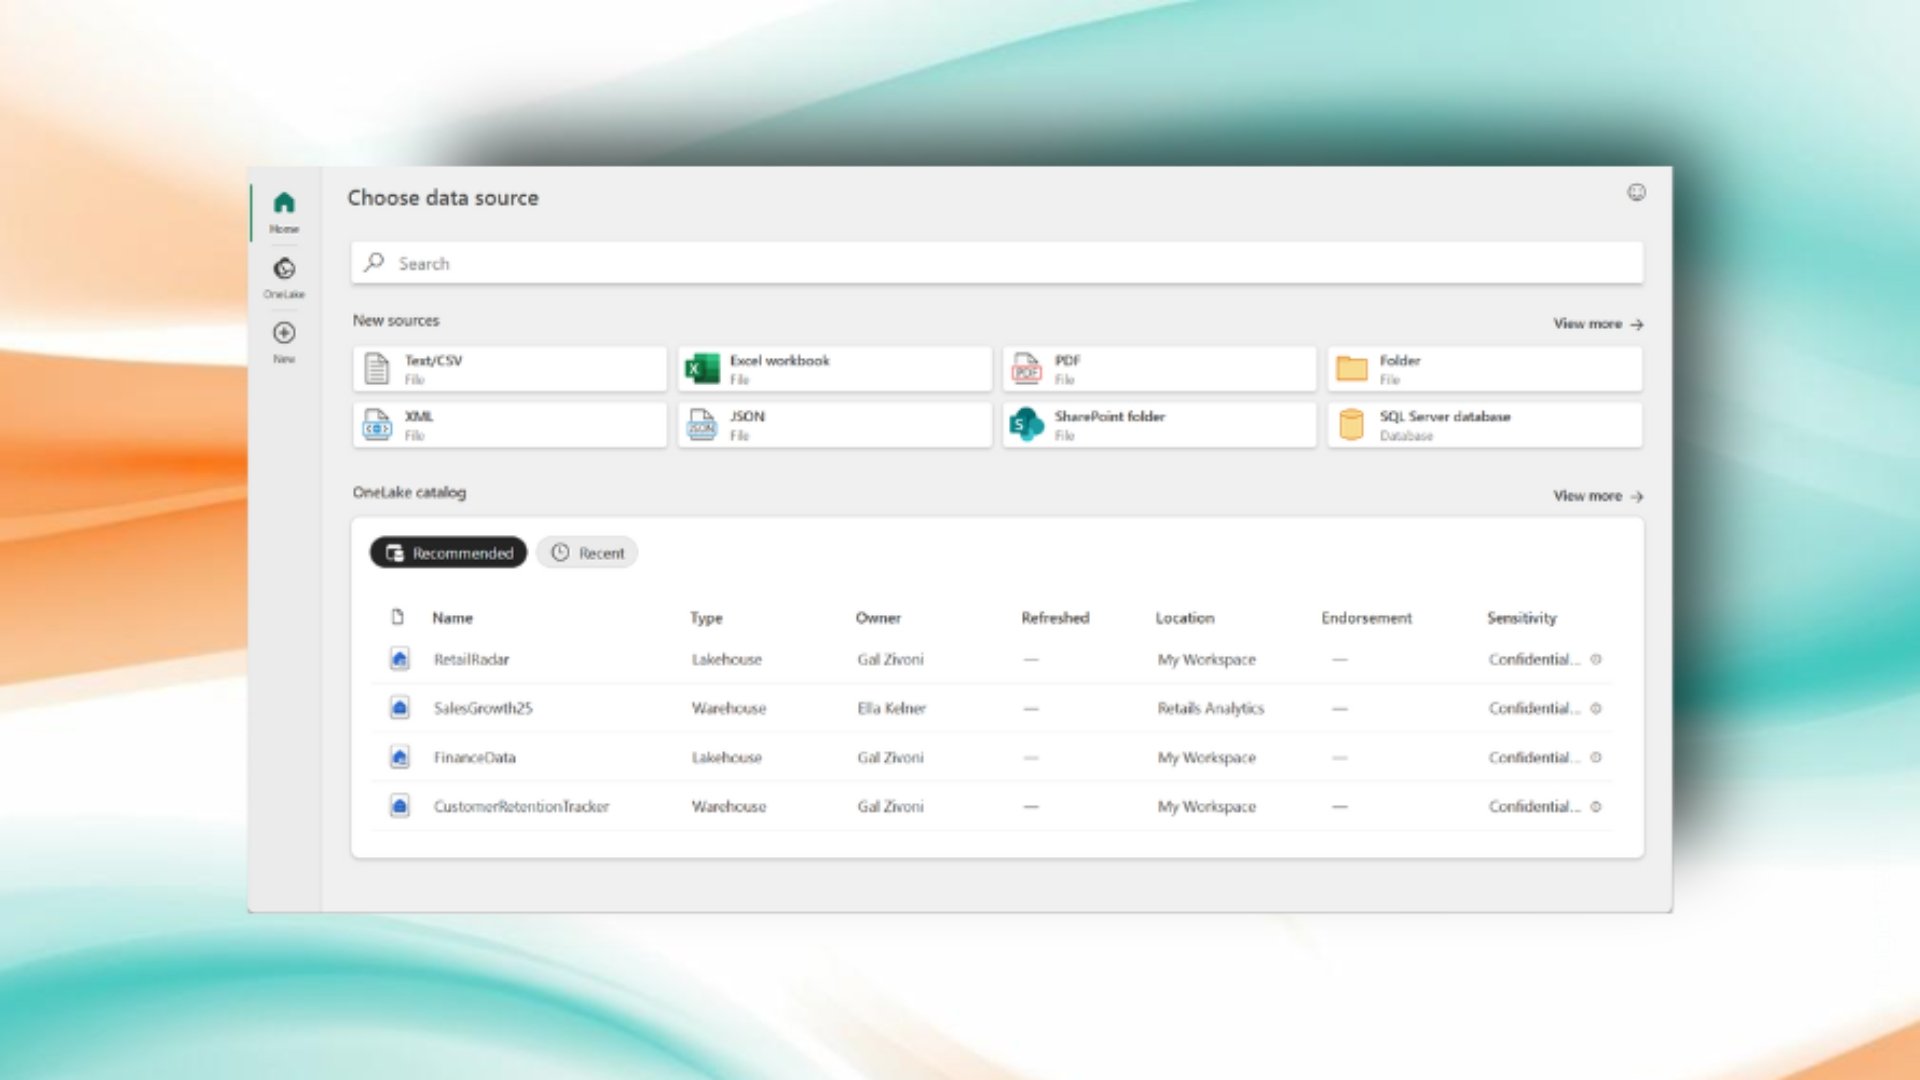Click the smiley feedback icon
1920x1080 pixels.
coord(1636,192)
